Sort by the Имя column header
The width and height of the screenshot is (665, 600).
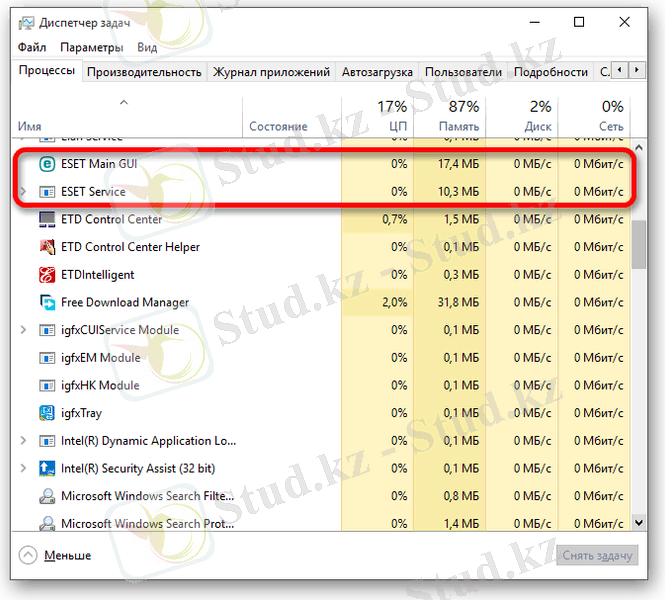point(127,117)
